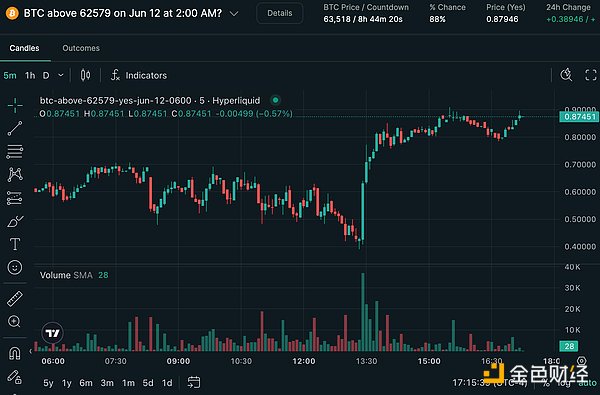The width and height of the screenshot is (600, 395).
Task: Set date range to 5d
Action: [148, 383]
